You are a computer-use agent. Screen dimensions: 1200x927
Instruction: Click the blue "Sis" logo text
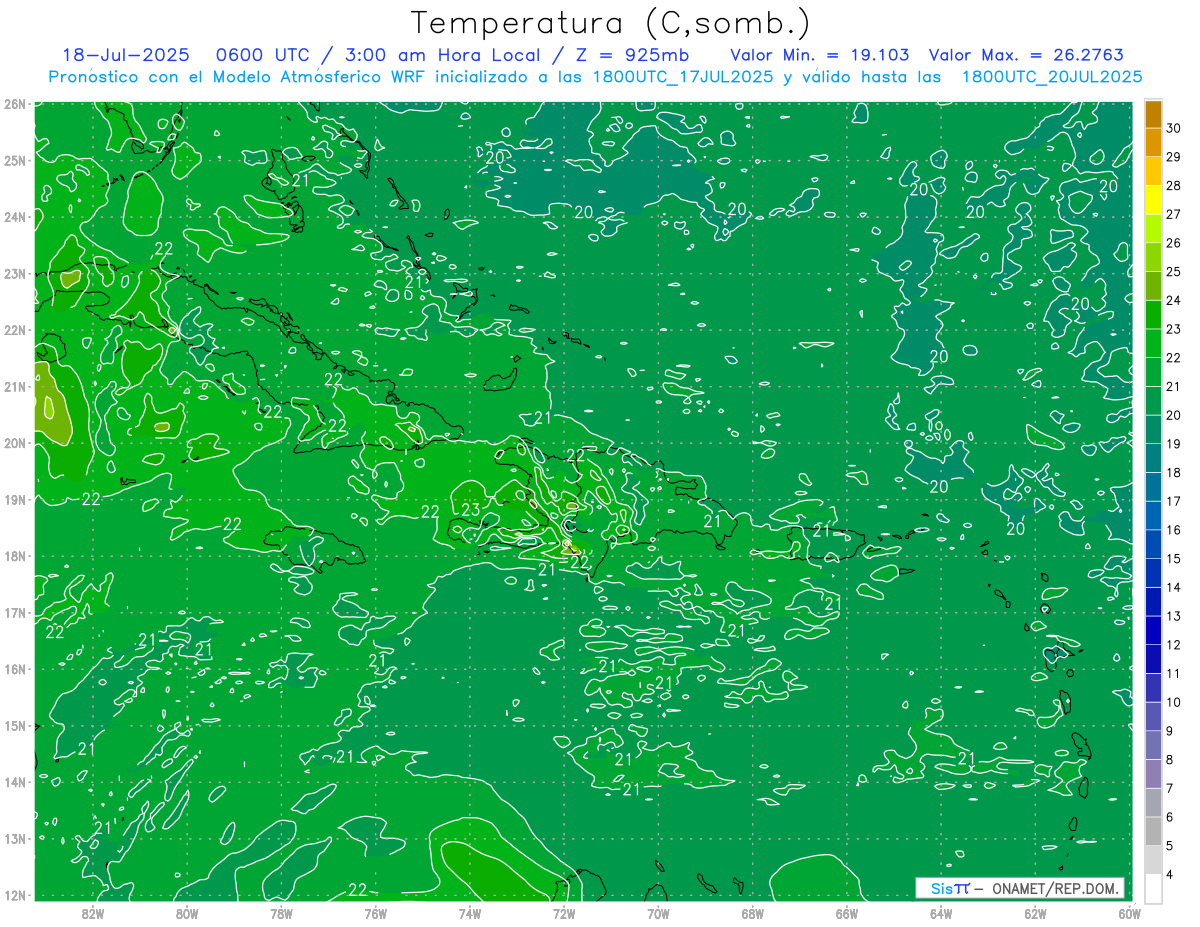[x=943, y=888]
